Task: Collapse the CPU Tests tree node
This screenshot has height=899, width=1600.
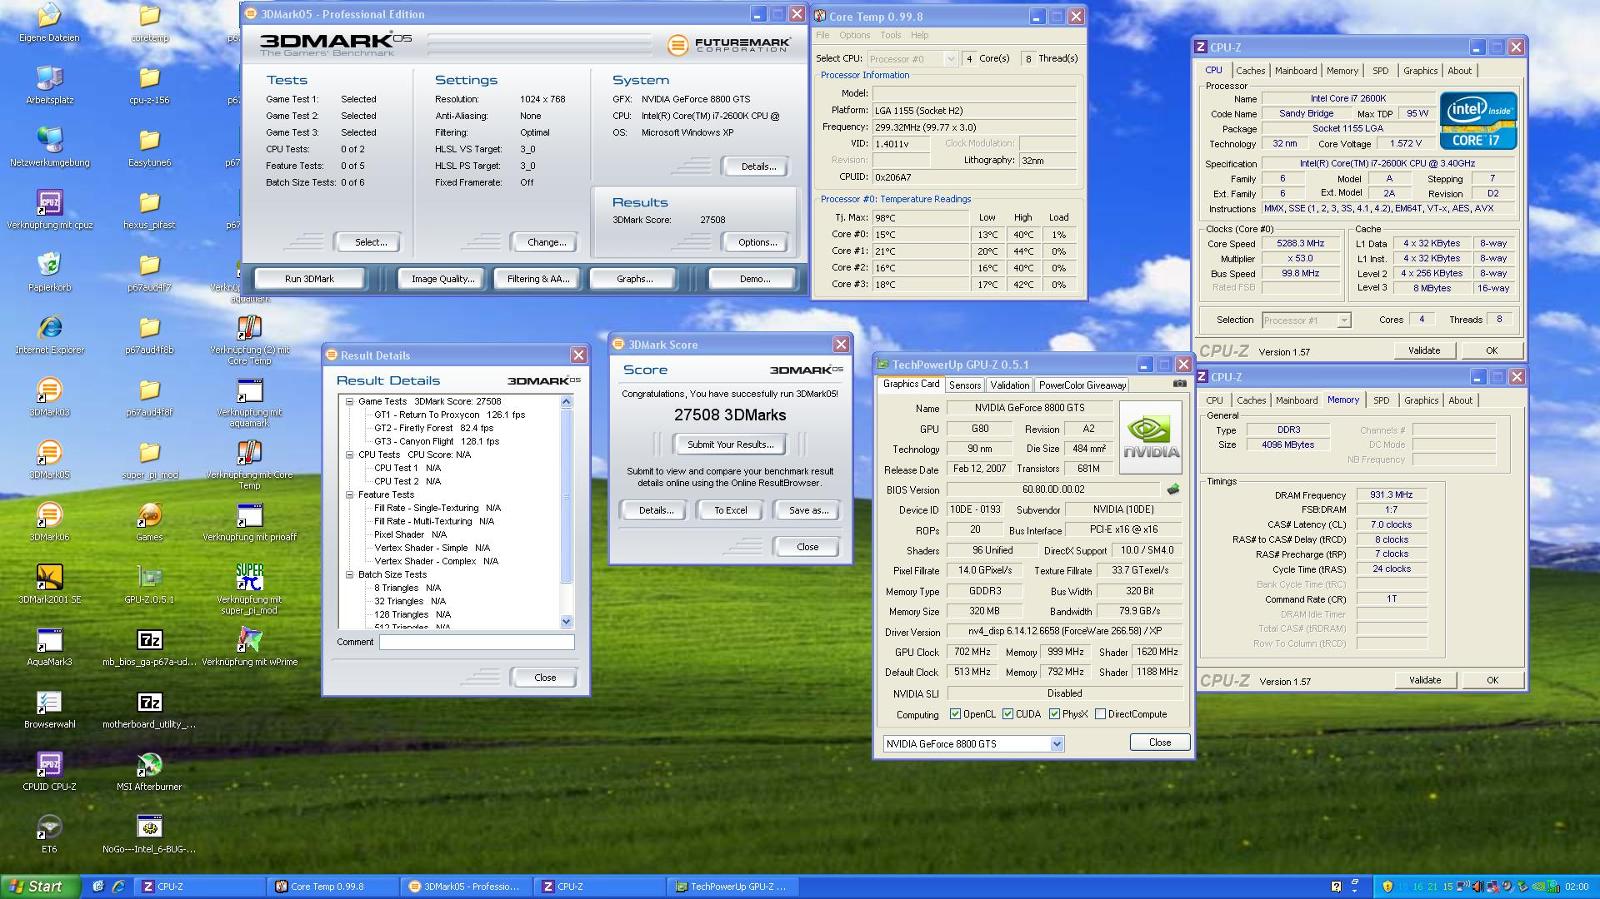Action: point(350,454)
